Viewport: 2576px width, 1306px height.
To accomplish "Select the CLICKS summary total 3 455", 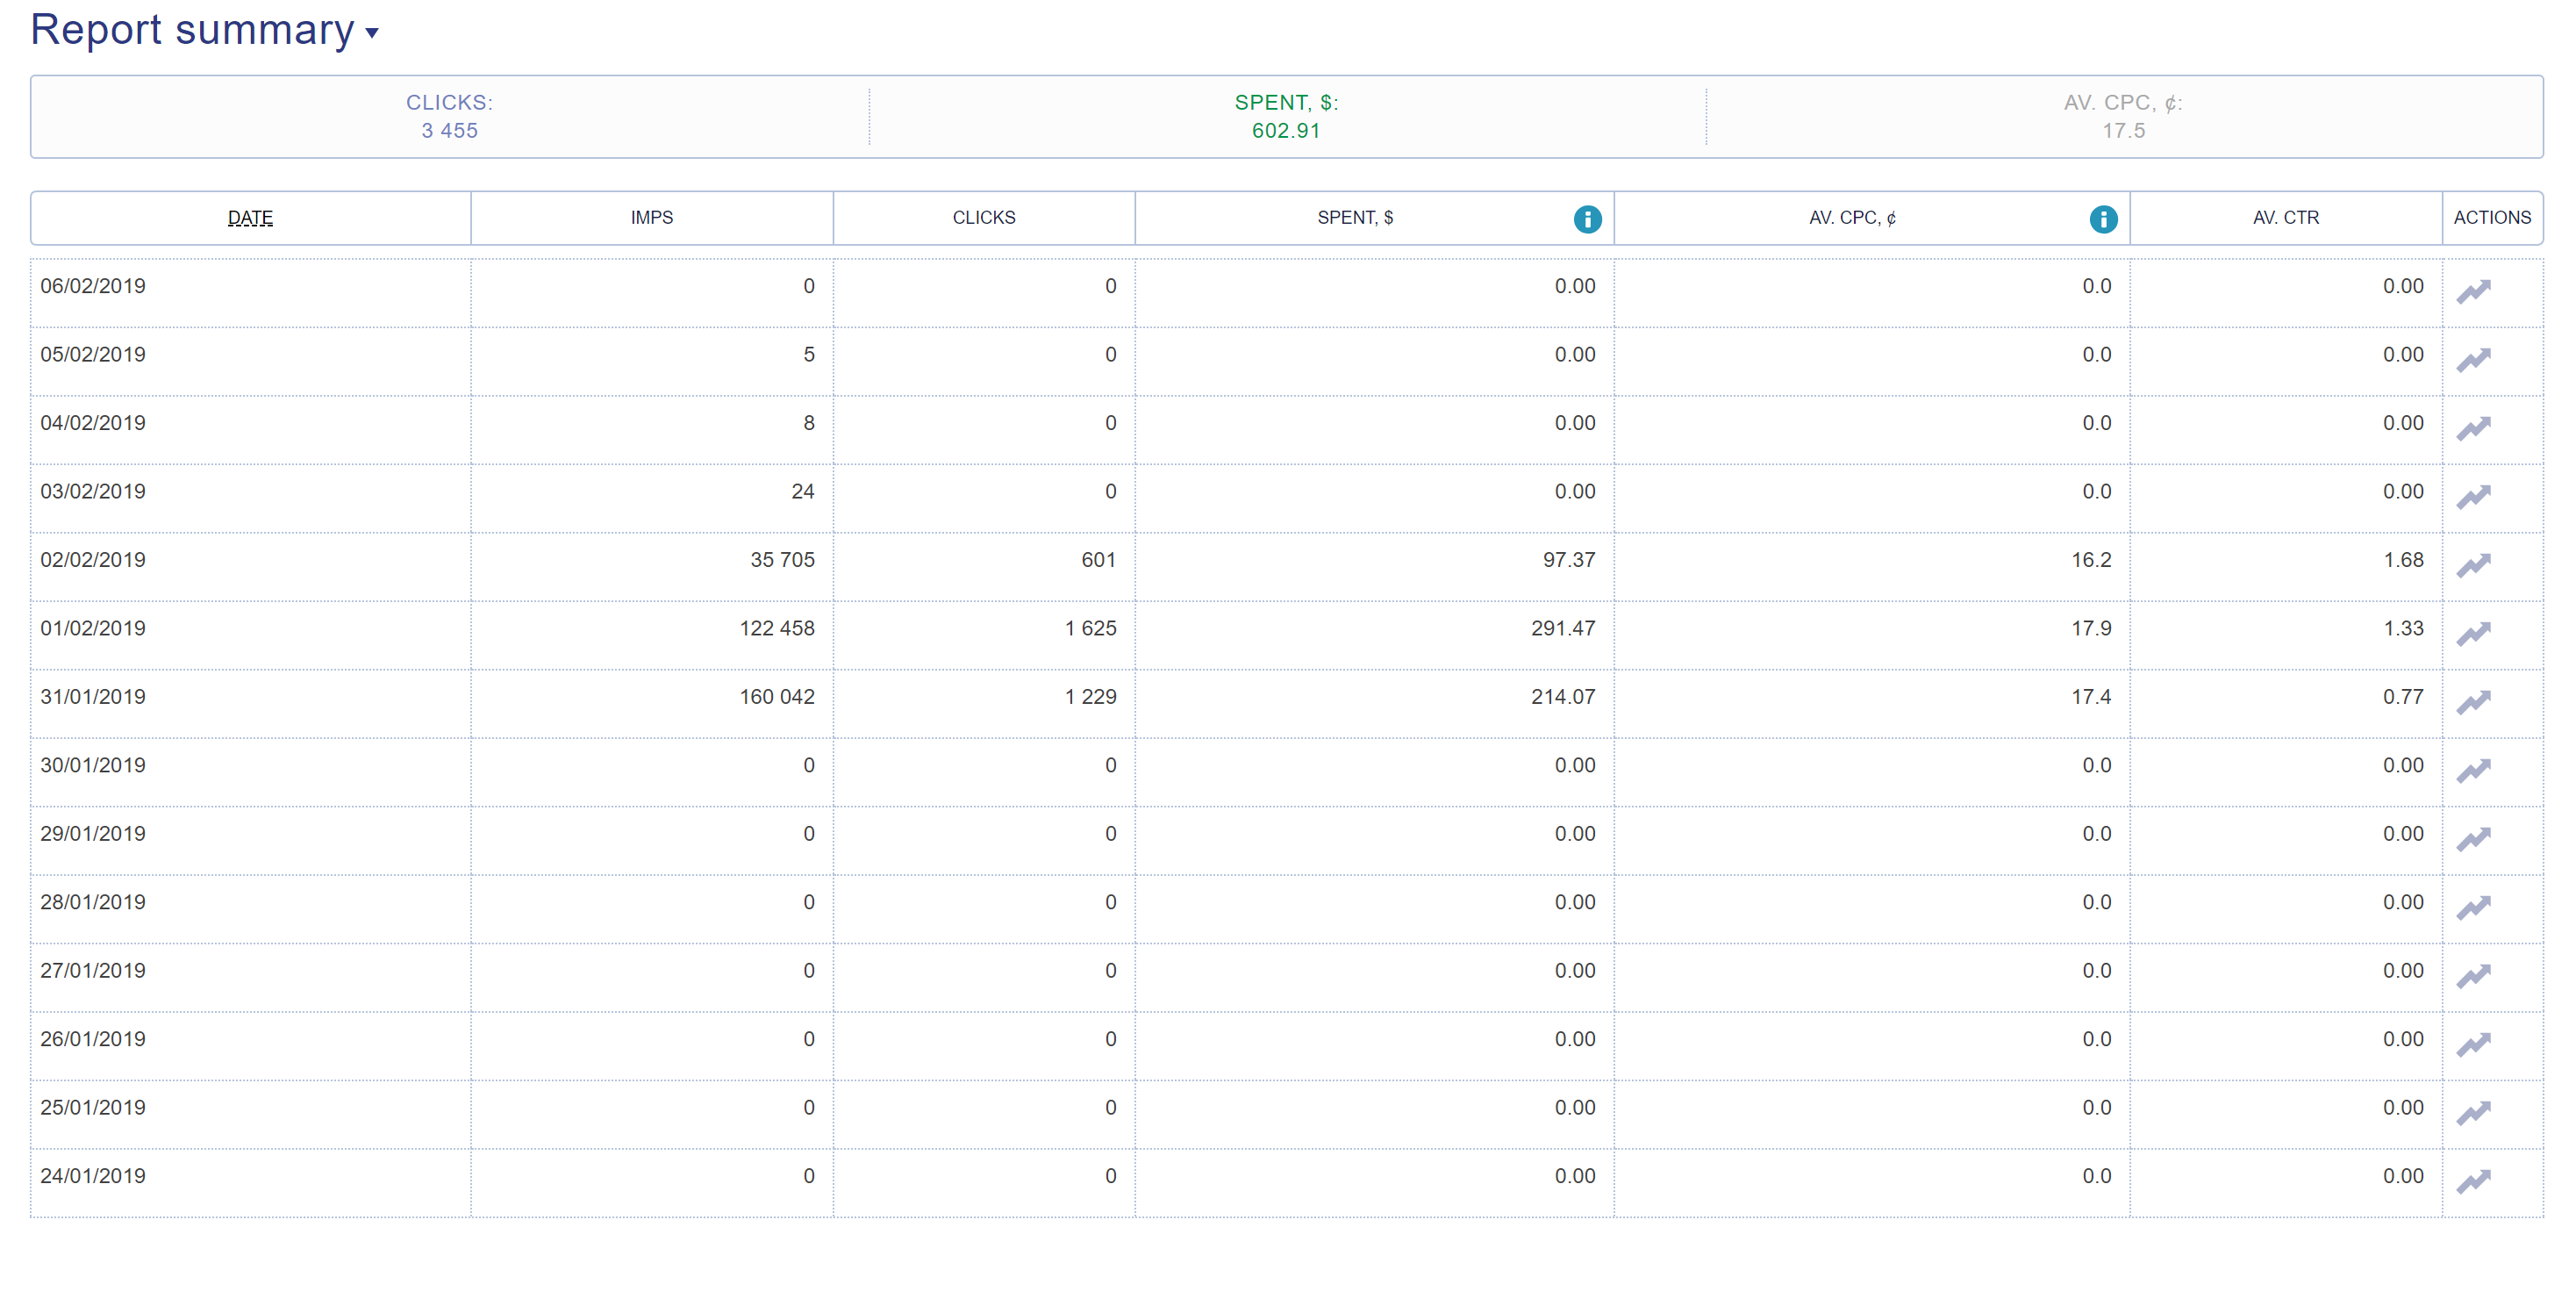I will pos(449,131).
